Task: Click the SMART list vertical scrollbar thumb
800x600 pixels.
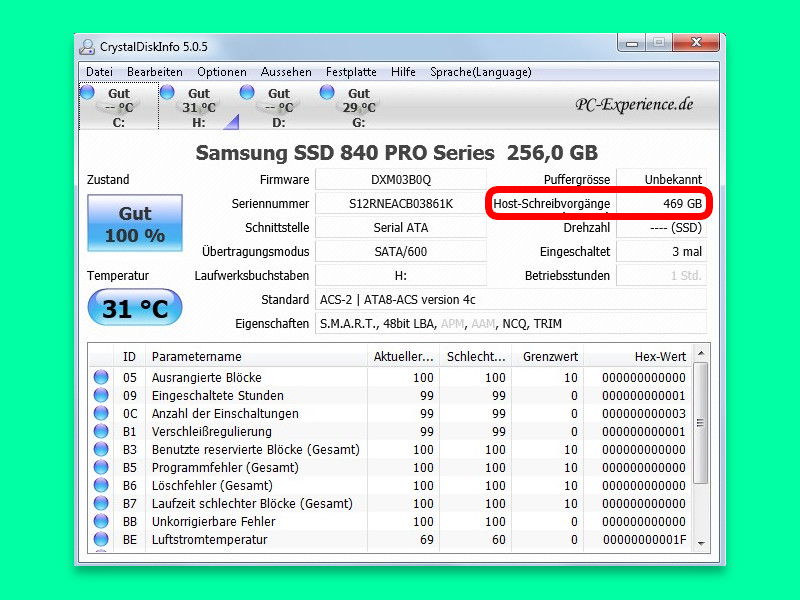Action: [701, 423]
